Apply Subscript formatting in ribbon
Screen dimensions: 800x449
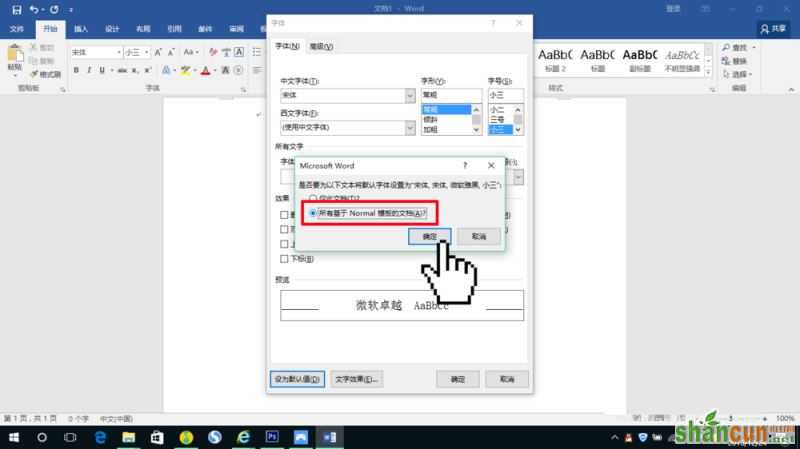point(135,70)
